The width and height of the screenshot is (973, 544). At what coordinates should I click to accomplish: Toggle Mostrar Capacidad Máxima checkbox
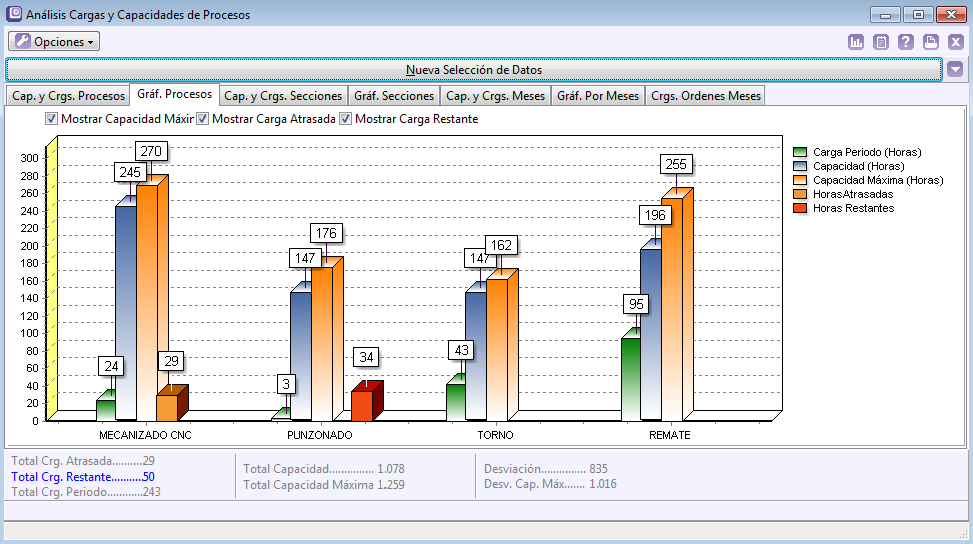point(52,119)
